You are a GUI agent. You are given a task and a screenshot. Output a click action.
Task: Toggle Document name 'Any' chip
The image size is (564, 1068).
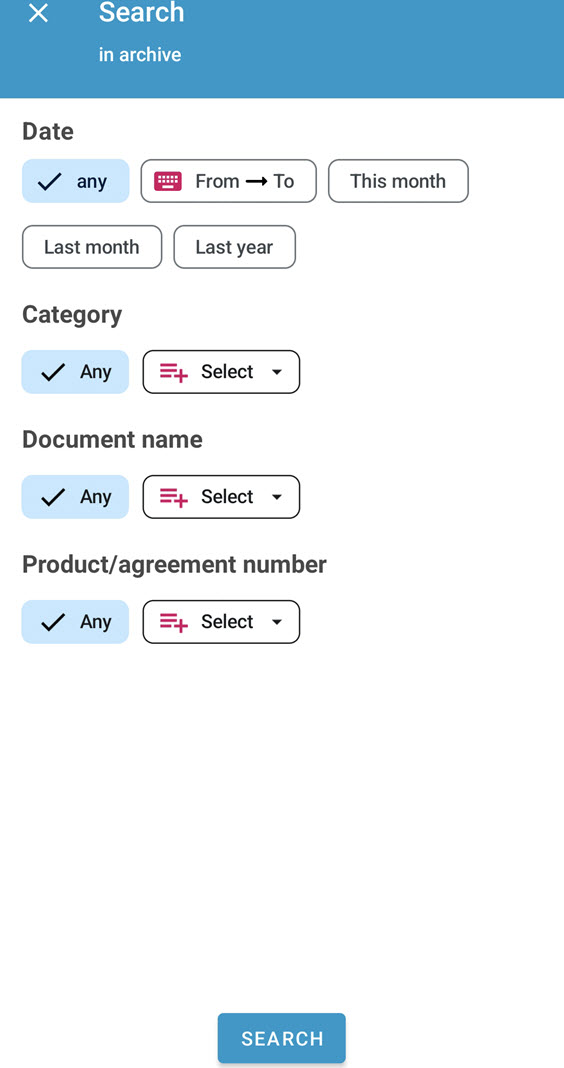pyautogui.click(x=76, y=497)
